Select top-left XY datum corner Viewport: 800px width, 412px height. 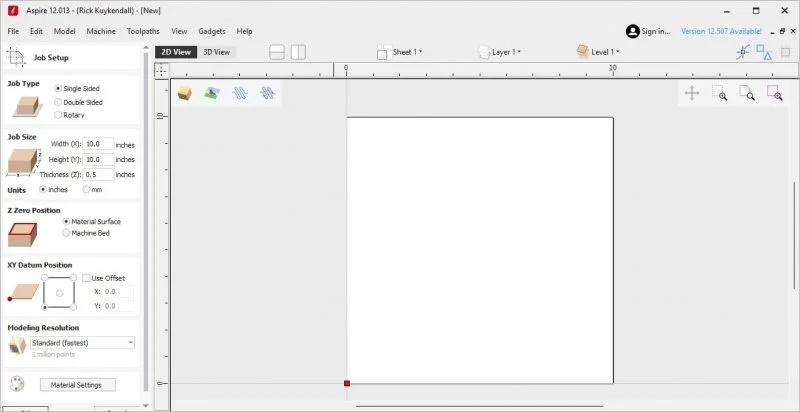[45, 277]
